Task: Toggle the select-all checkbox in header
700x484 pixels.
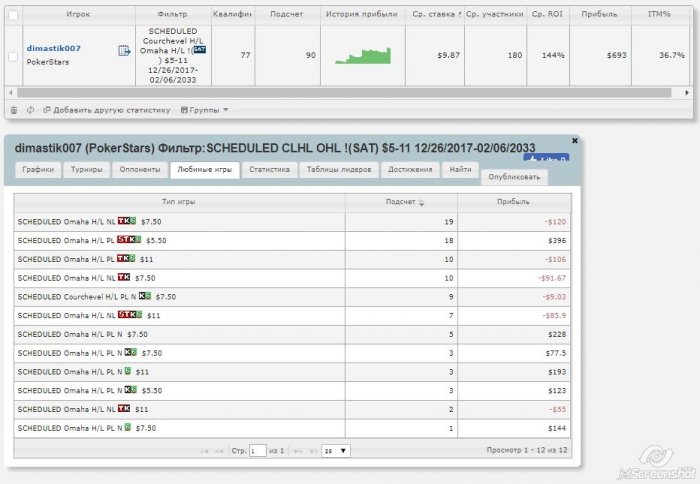Action: point(13,15)
